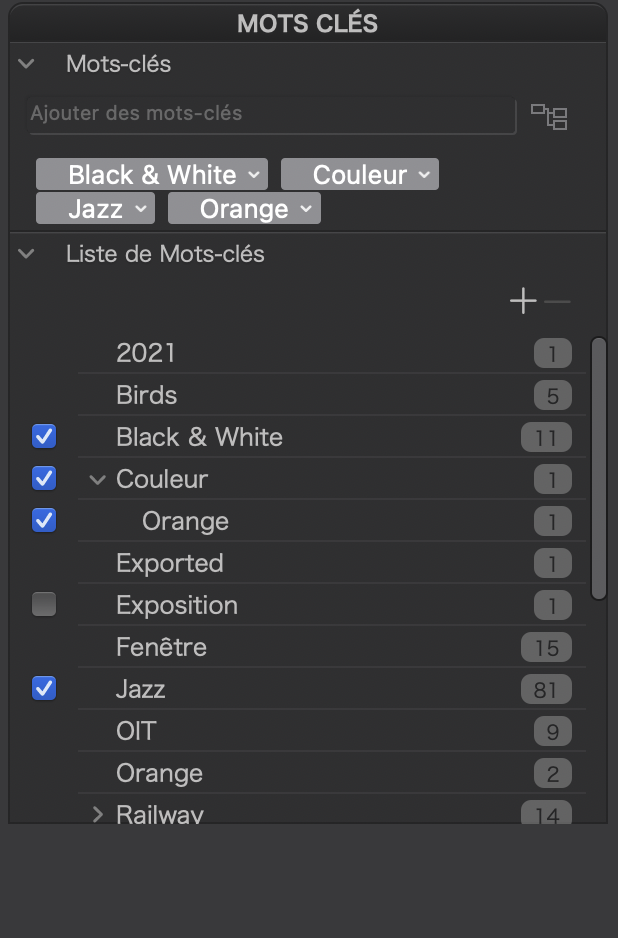
Task: Open the Jazz tag dropdown arrow
Action: tap(141, 209)
